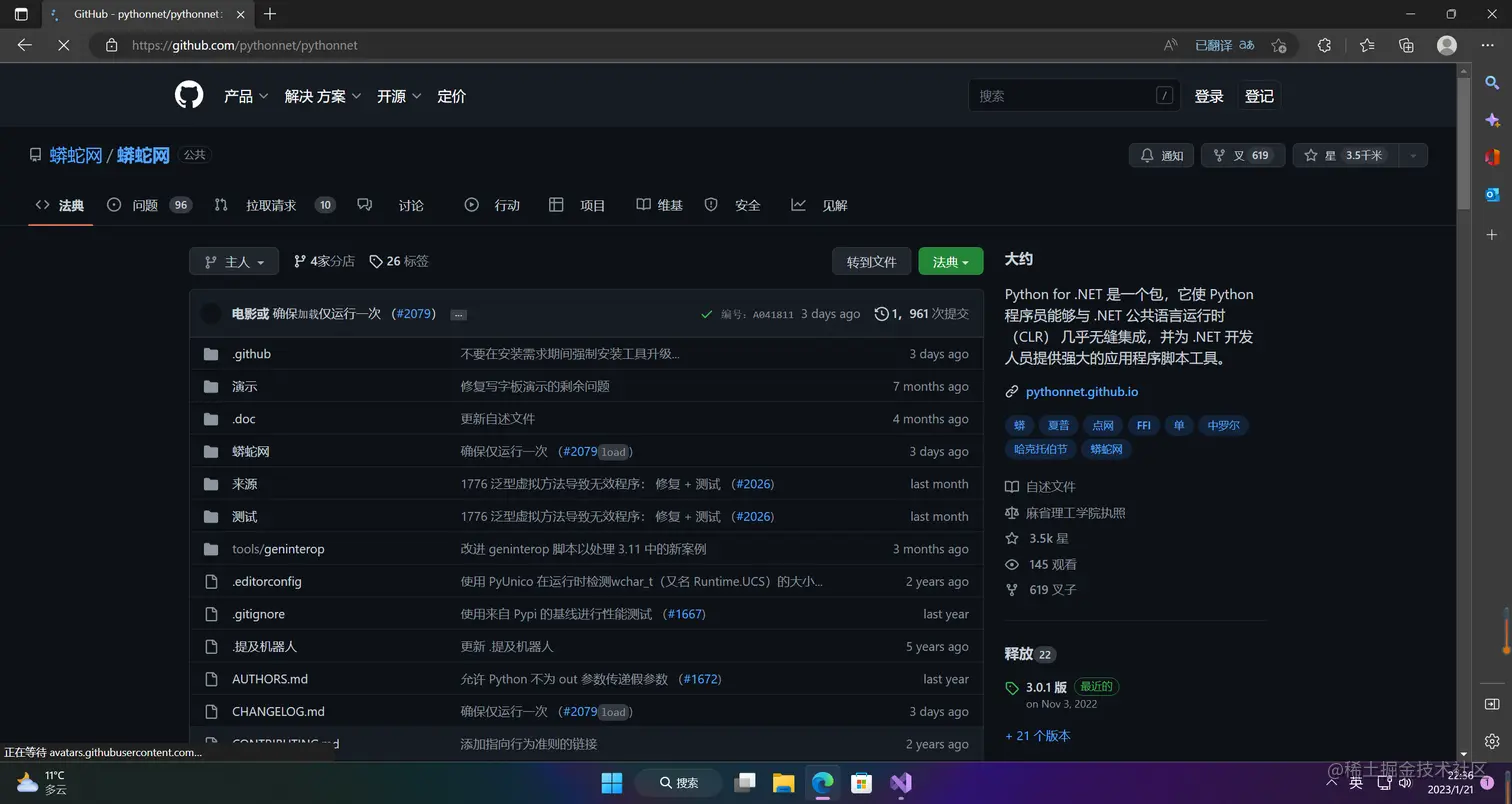
Task: Open the 讨论 discussions tab
Action: point(391,205)
